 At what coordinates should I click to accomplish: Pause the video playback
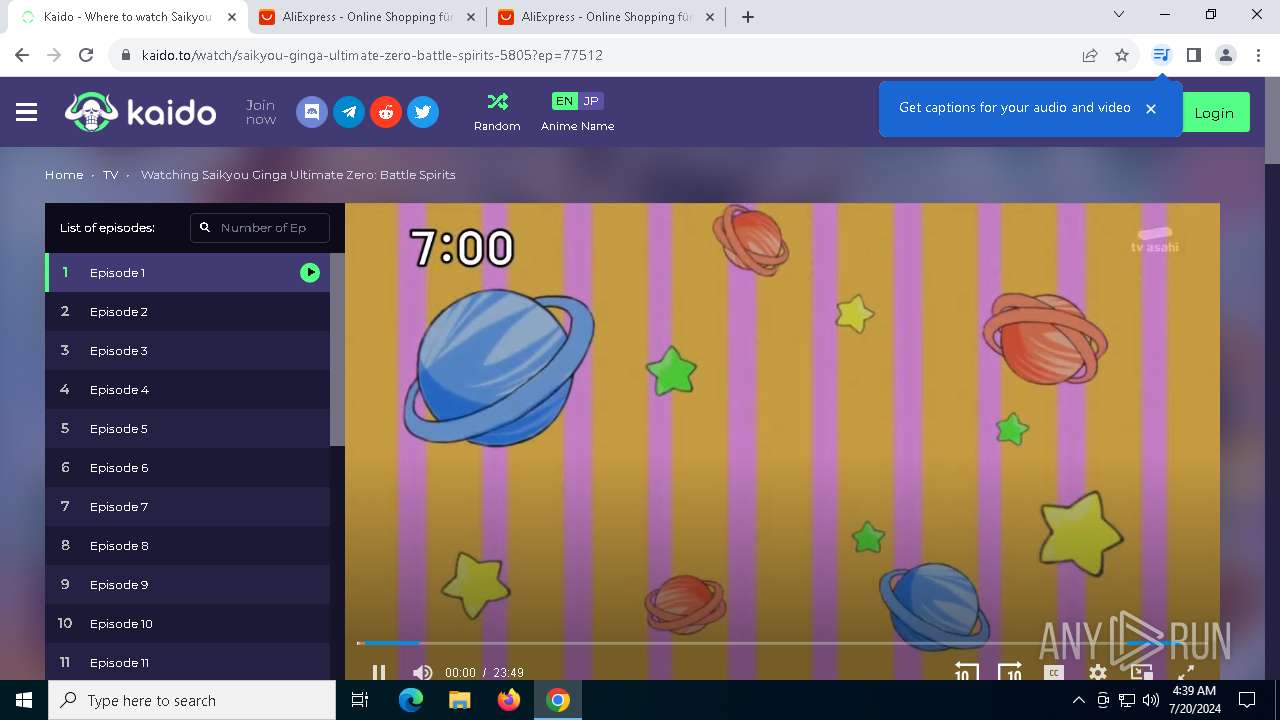379,673
